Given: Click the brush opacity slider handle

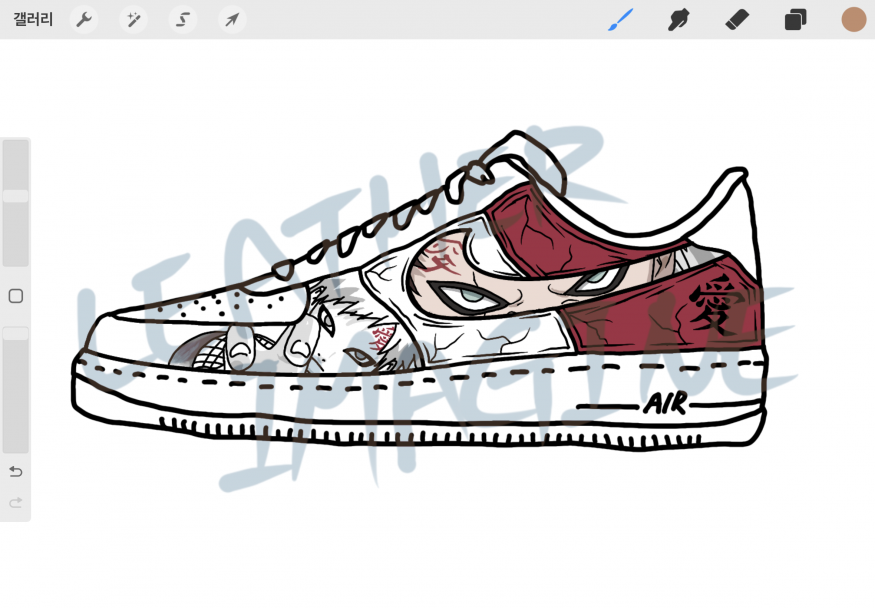Looking at the screenshot, I should (15, 333).
